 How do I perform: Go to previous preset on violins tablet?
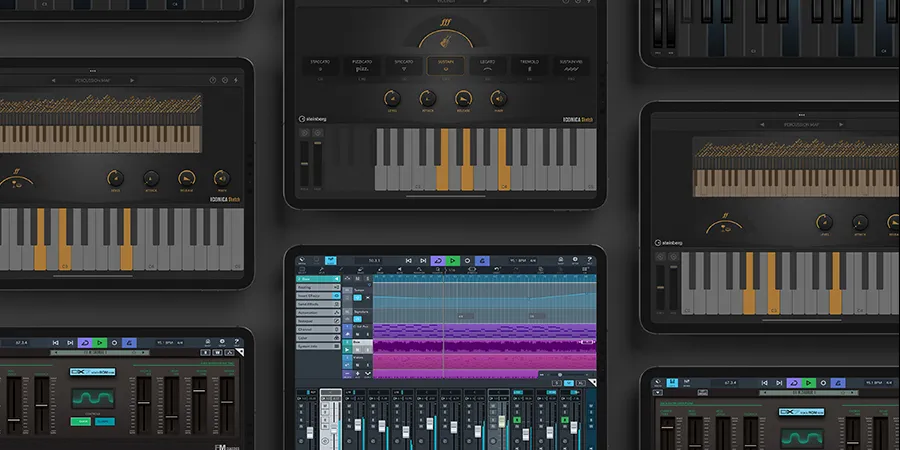(x=406, y=1)
